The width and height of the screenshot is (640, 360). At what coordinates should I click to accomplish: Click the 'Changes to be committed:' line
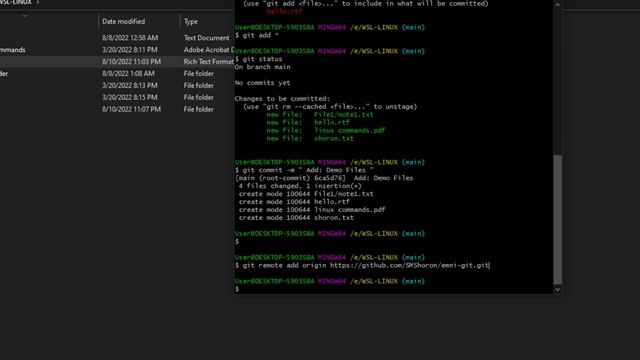(x=282, y=98)
